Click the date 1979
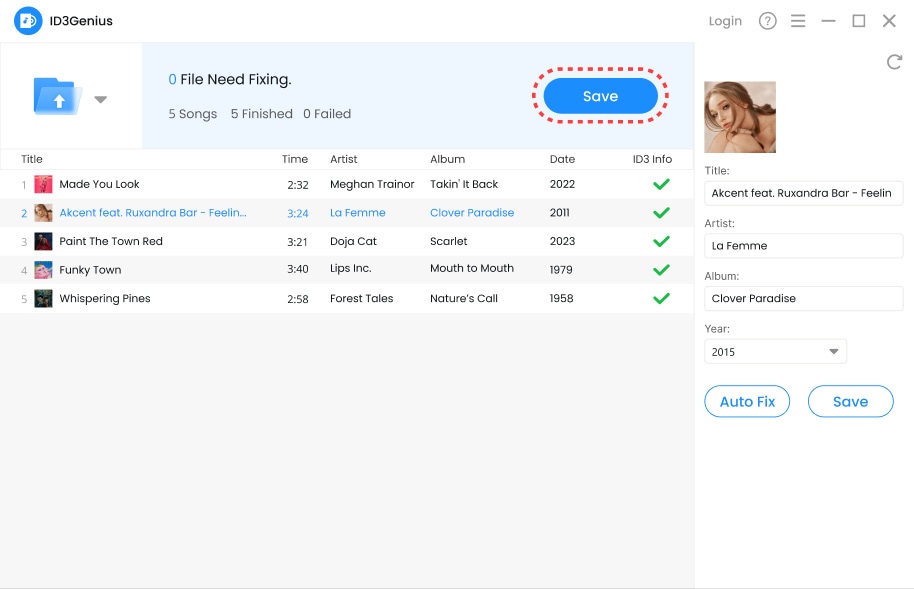Screen dimensions: 914x589 (x=561, y=270)
